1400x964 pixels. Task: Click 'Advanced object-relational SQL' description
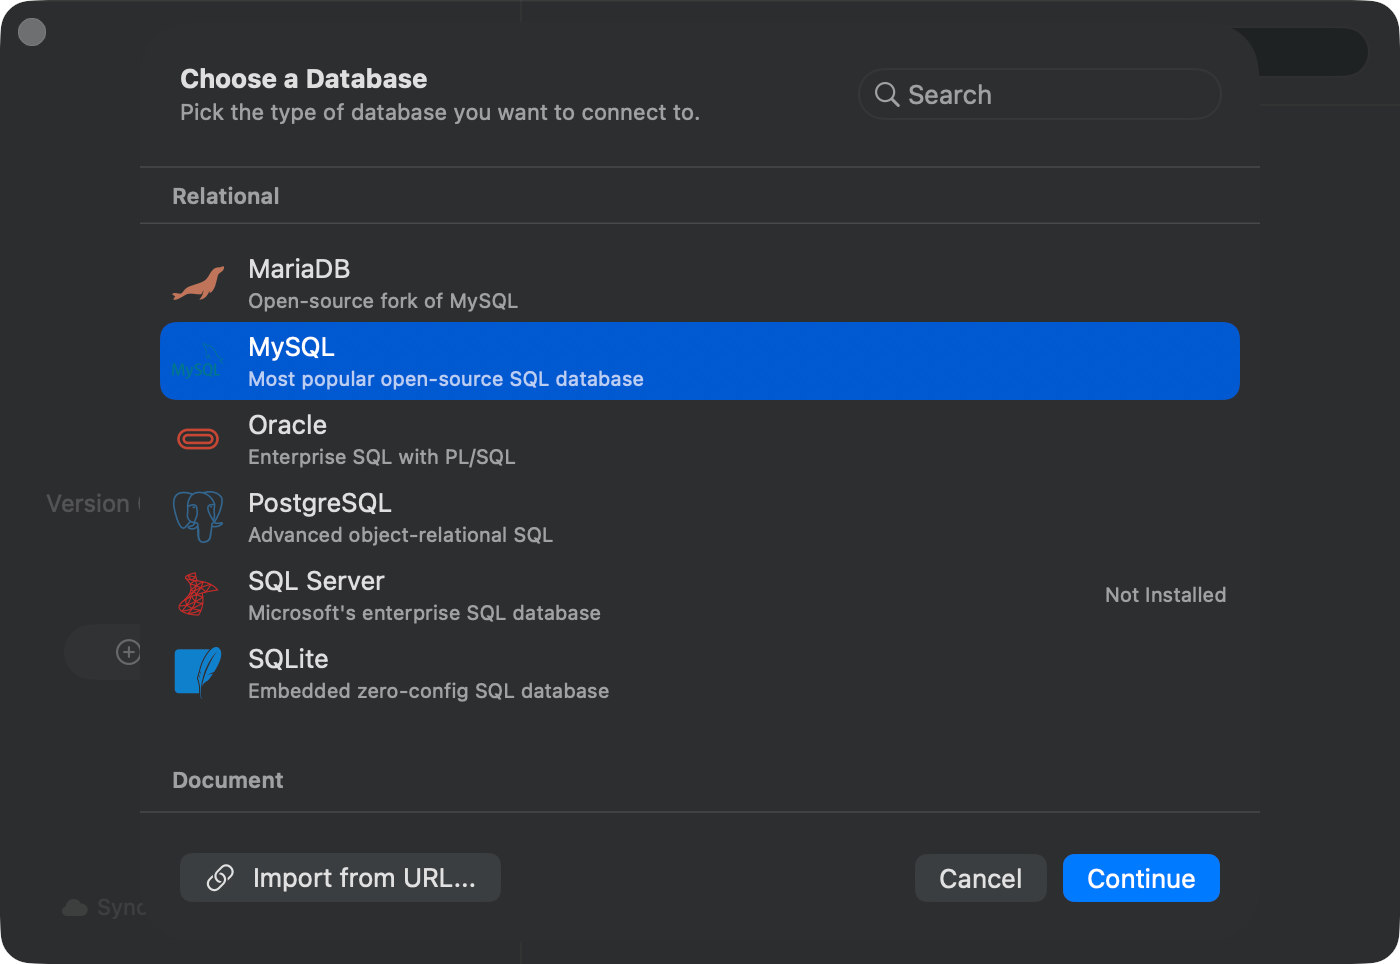point(400,535)
